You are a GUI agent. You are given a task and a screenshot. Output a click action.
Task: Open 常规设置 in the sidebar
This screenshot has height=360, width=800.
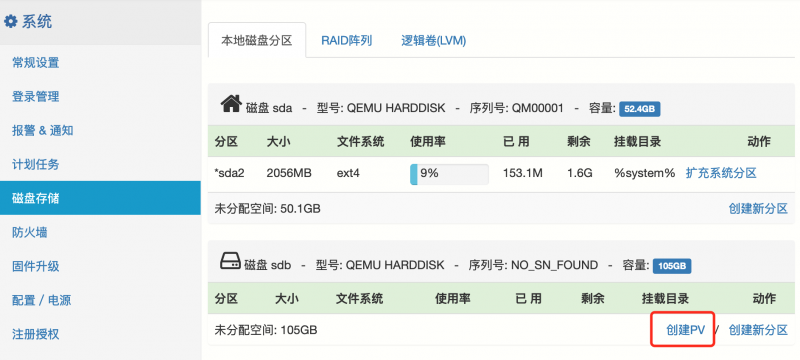[36, 63]
